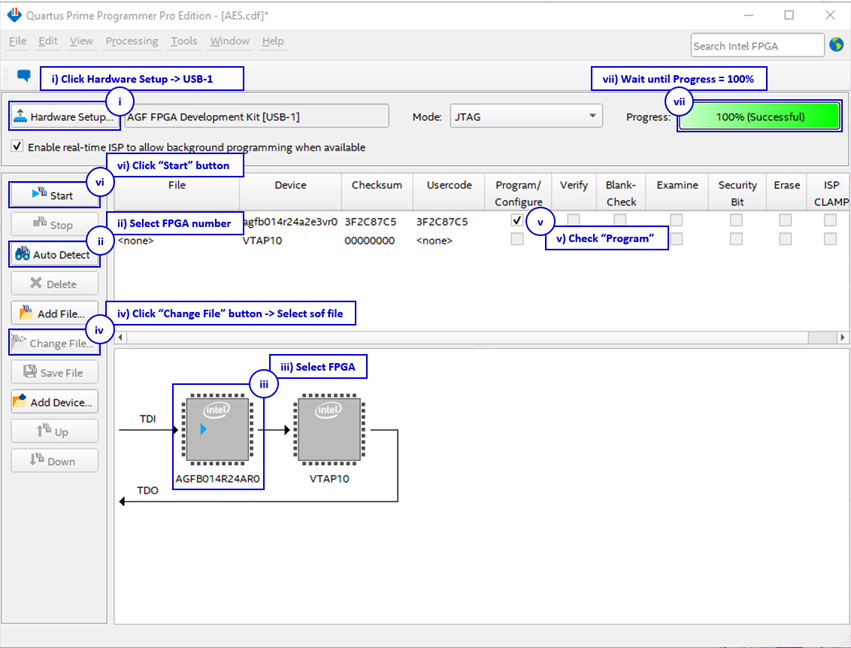Run Auto Detect for devices
The image size is (851, 648).
55,255
